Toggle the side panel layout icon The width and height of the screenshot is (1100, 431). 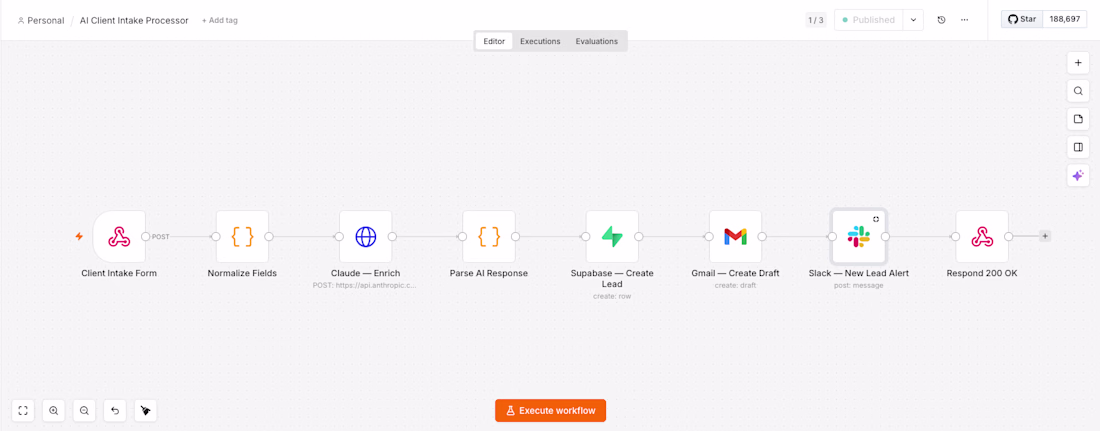(x=1078, y=147)
